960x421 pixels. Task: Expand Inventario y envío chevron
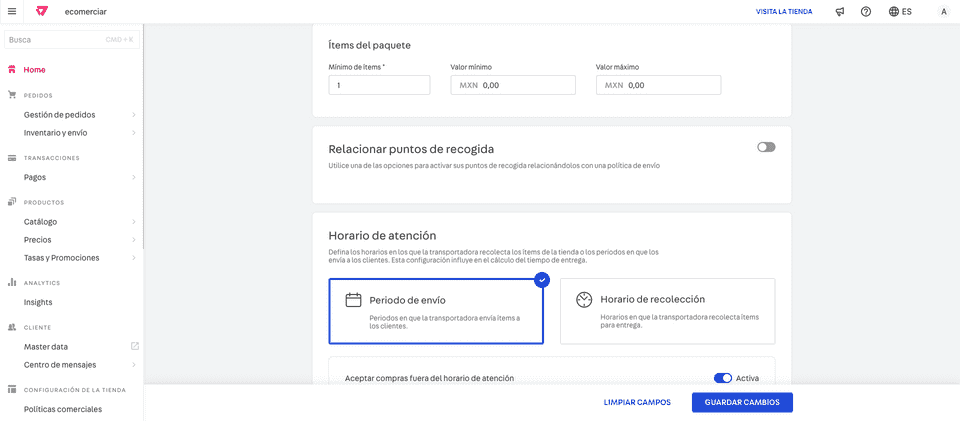click(133, 133)
